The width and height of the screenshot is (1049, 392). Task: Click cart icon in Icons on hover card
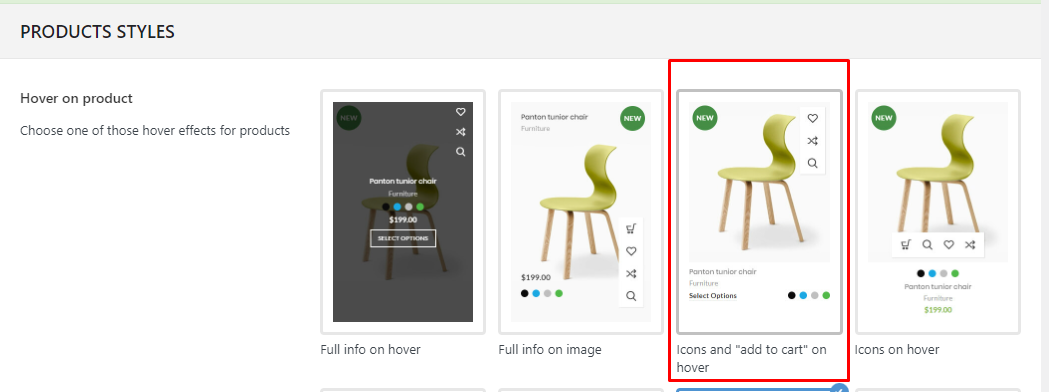[905, 245]
